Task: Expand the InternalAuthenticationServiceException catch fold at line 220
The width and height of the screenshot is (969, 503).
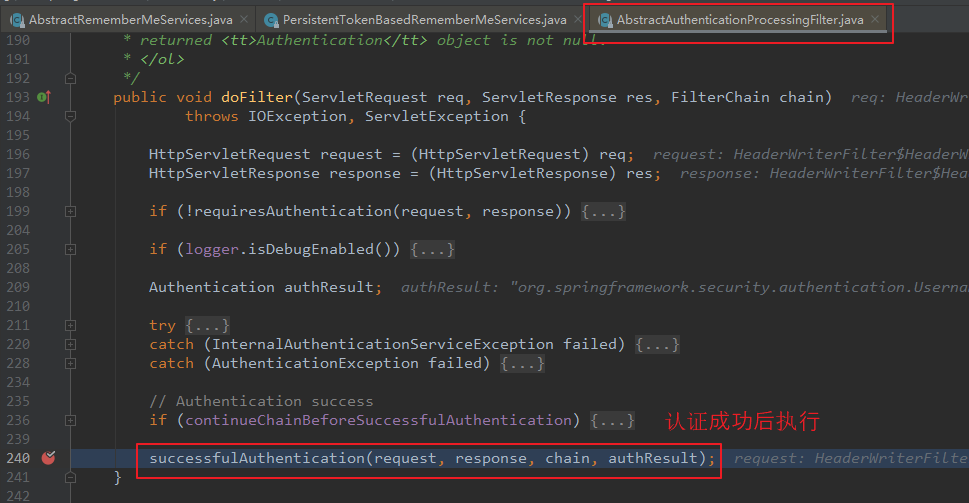Action: 70,344
